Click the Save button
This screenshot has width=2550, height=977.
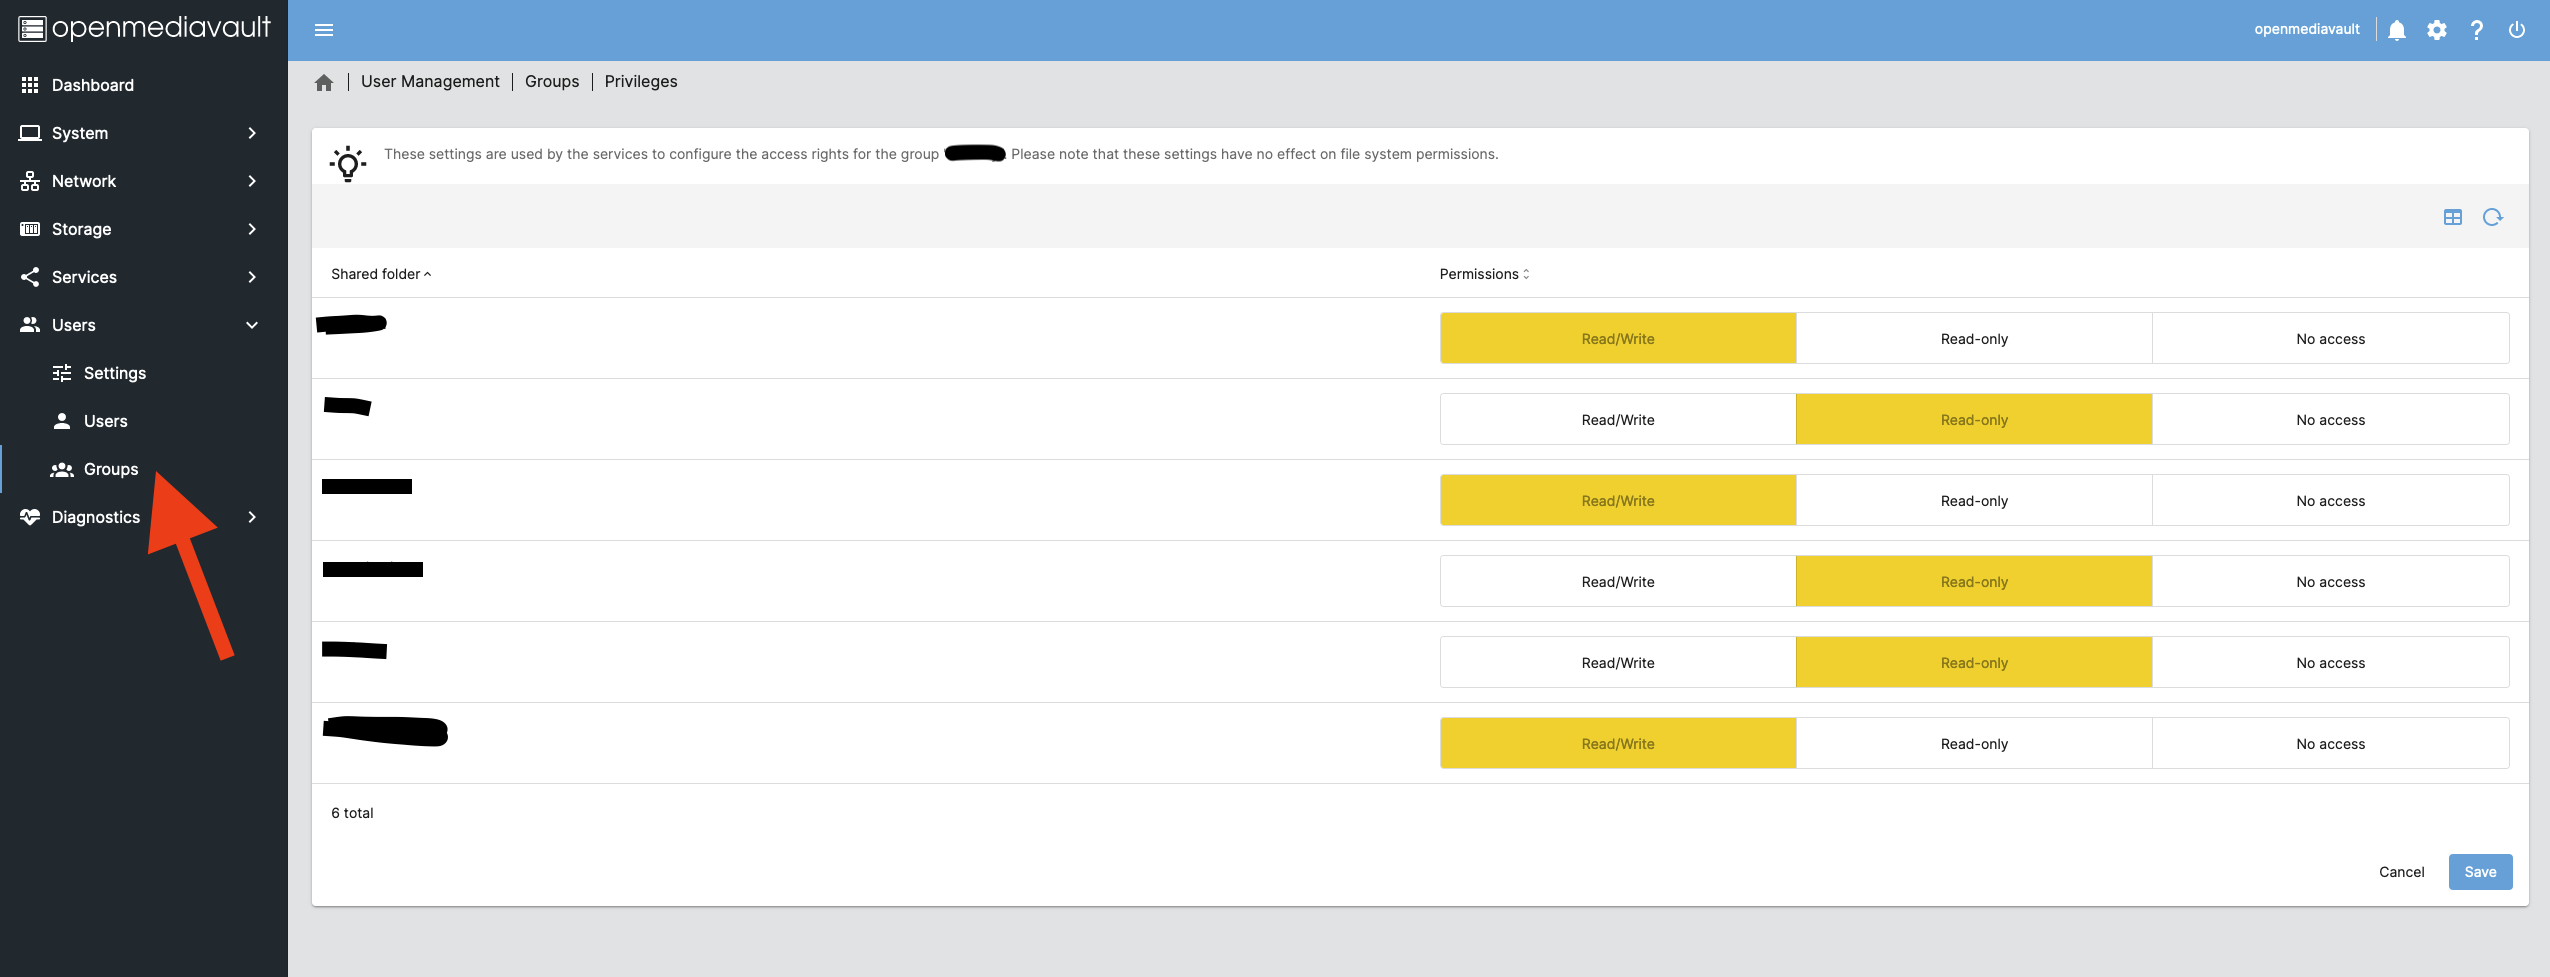point(2480,872)
